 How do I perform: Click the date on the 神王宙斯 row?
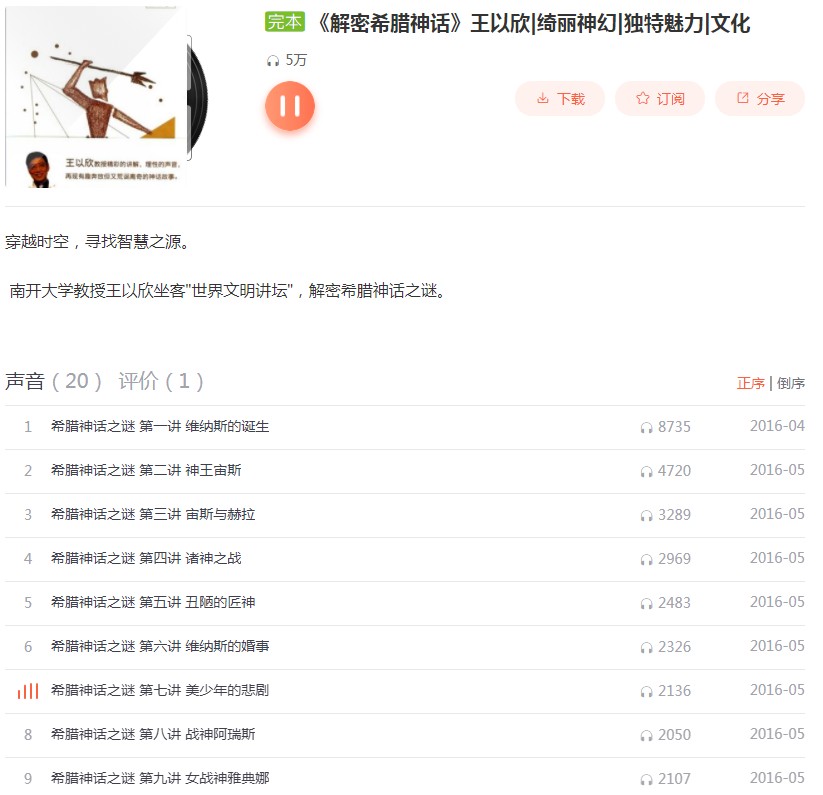coord(777,470)
